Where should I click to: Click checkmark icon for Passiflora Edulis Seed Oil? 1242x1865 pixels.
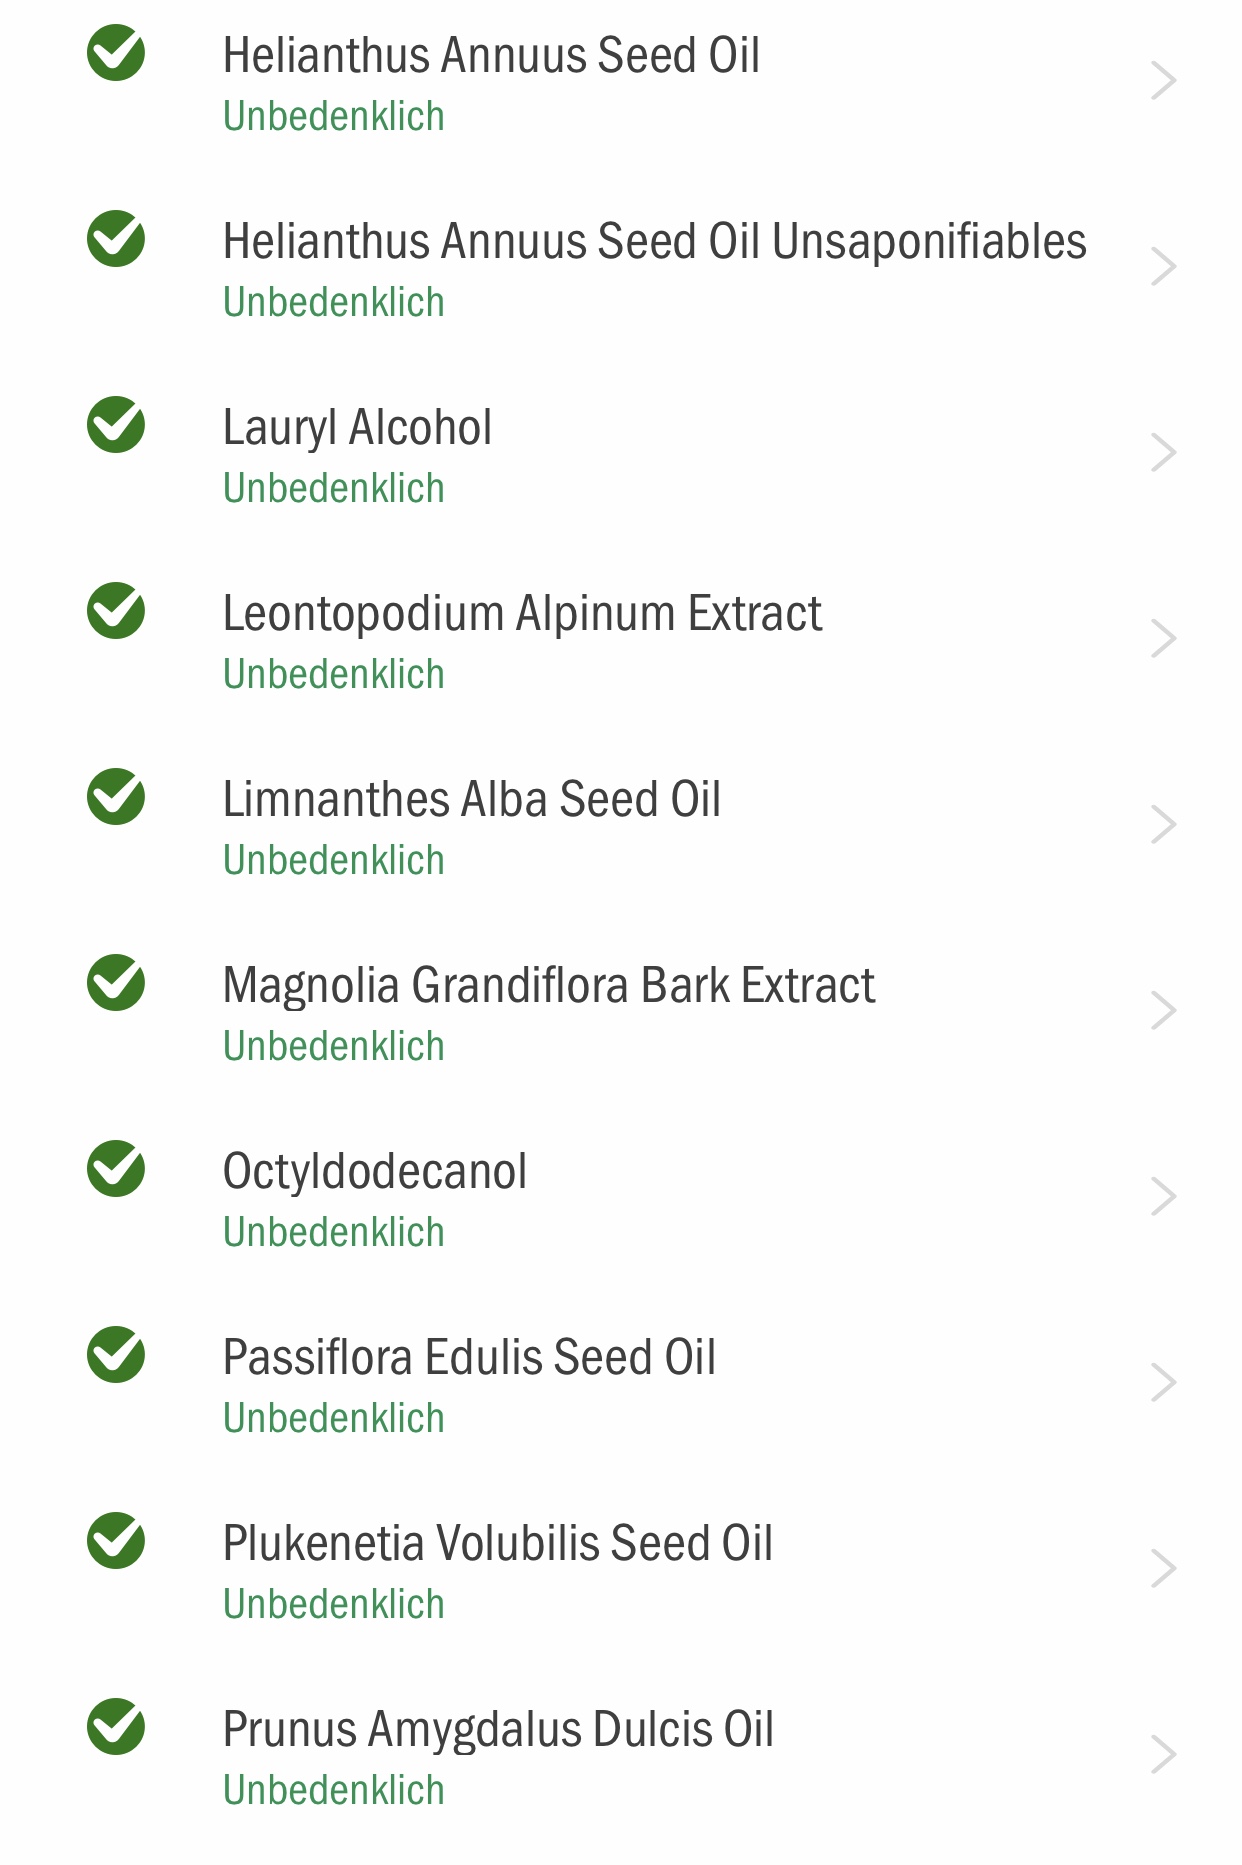116,1355
